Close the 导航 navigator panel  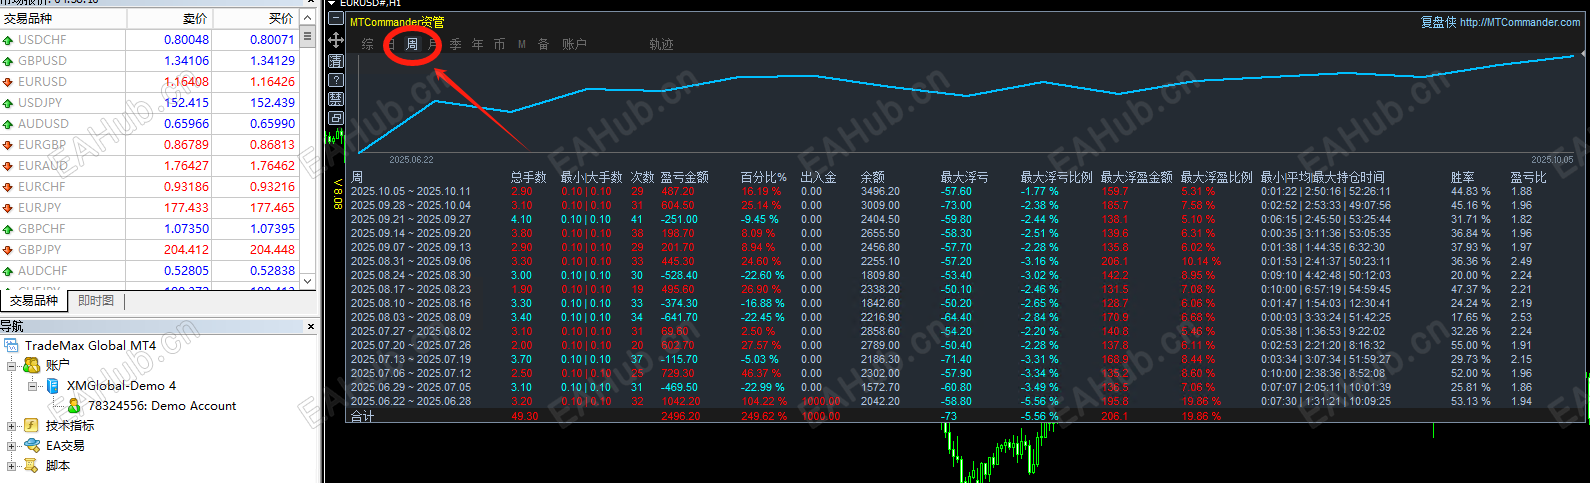pos(310,326)
